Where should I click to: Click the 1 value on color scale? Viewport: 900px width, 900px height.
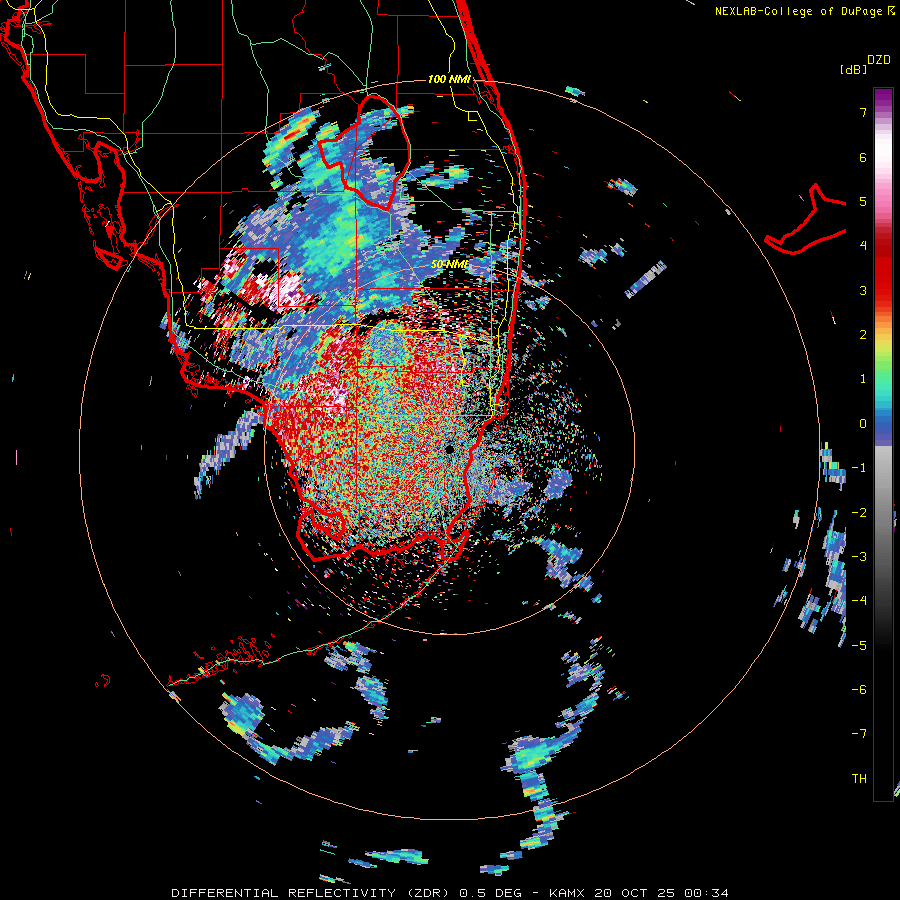863,379
